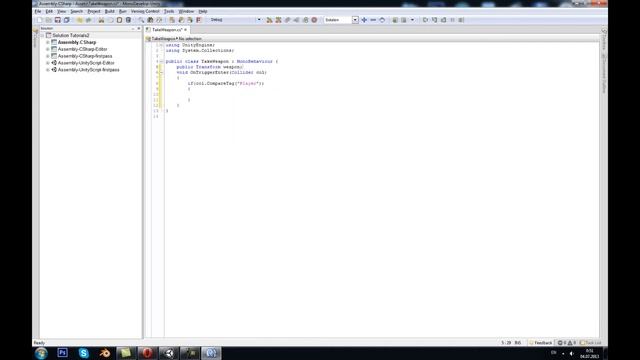The width and height of the screenshot is (640, 360).
Task: Click the volume tray icon
Action: (x=571, y=353)
